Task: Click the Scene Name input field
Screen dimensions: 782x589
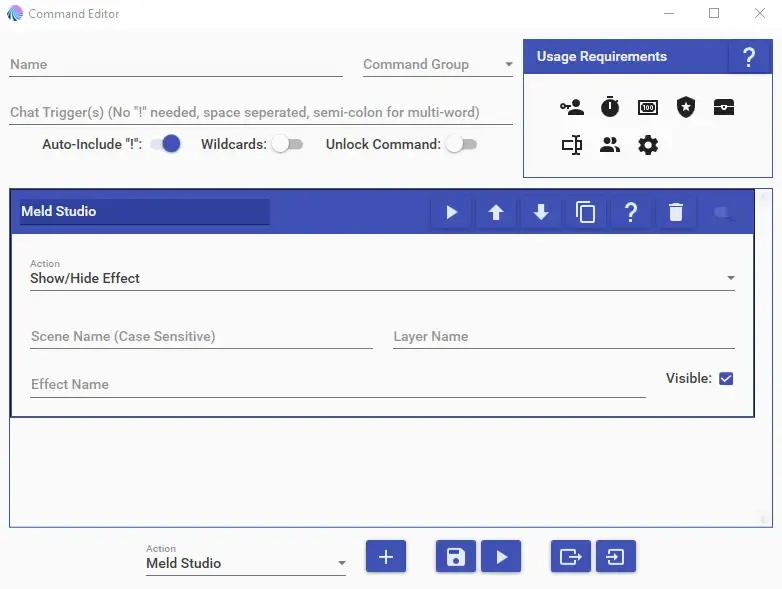Action: coord(201,337)
